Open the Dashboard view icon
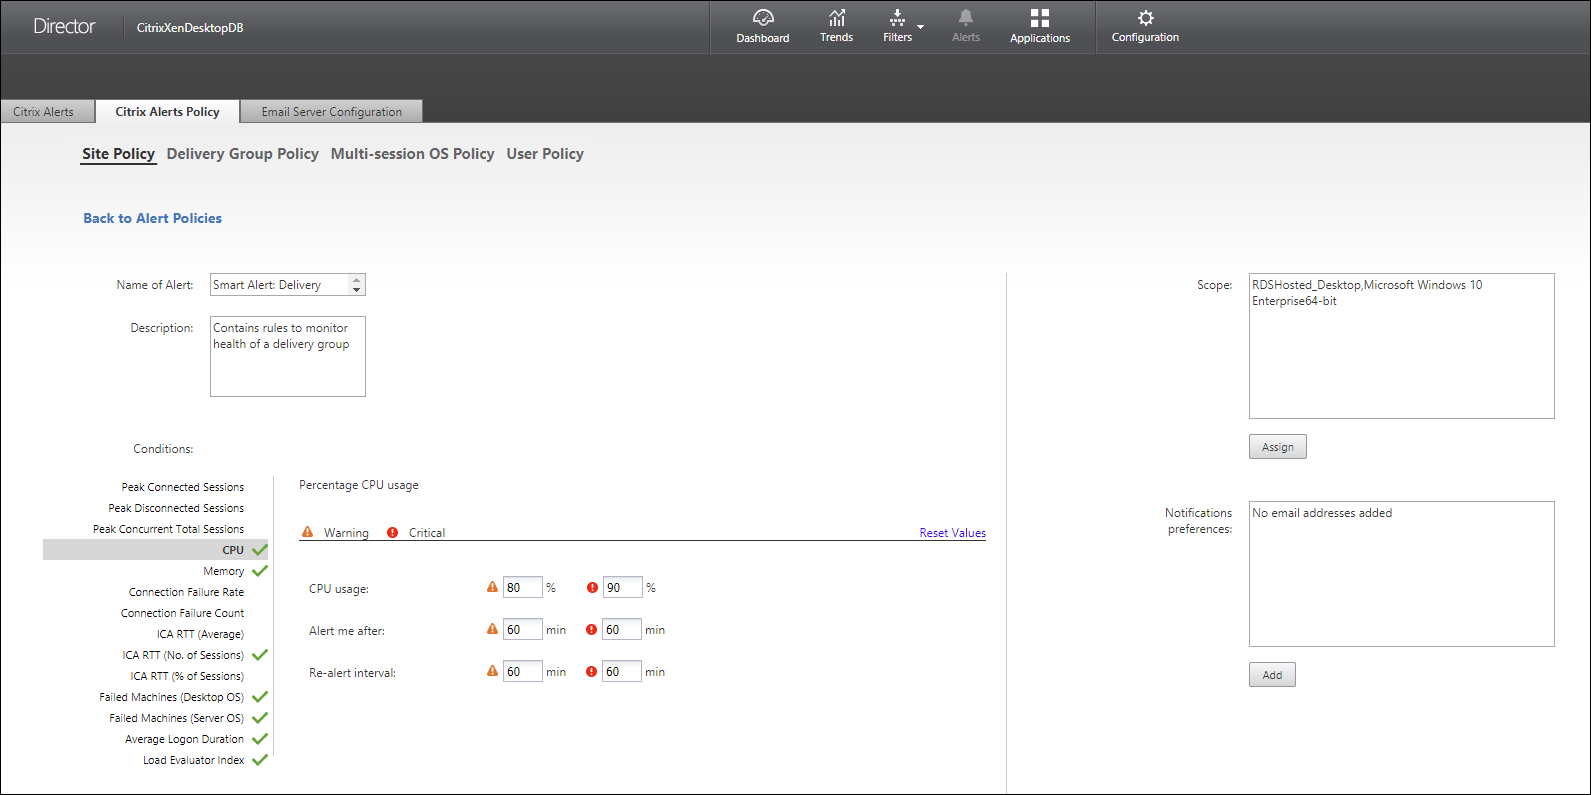The height and width of the screenshot is (795, 1591). pos(763,18)
